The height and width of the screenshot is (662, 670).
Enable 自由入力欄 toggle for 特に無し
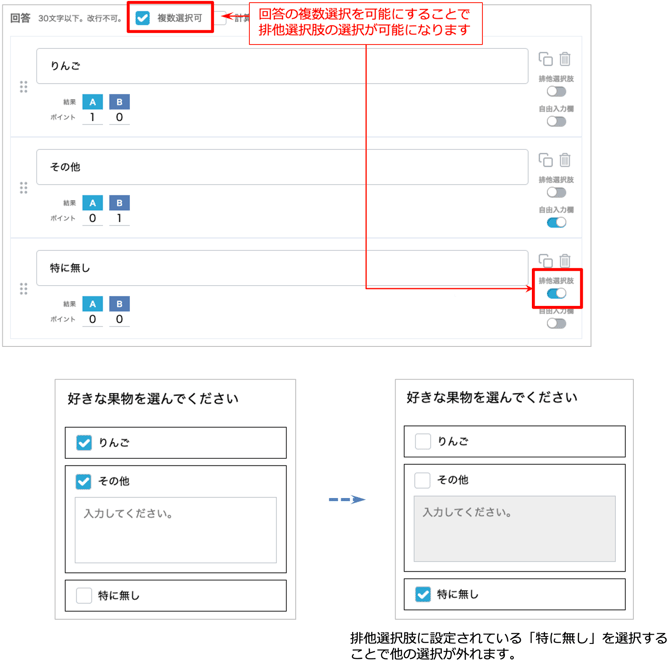(x=556, y=324)
